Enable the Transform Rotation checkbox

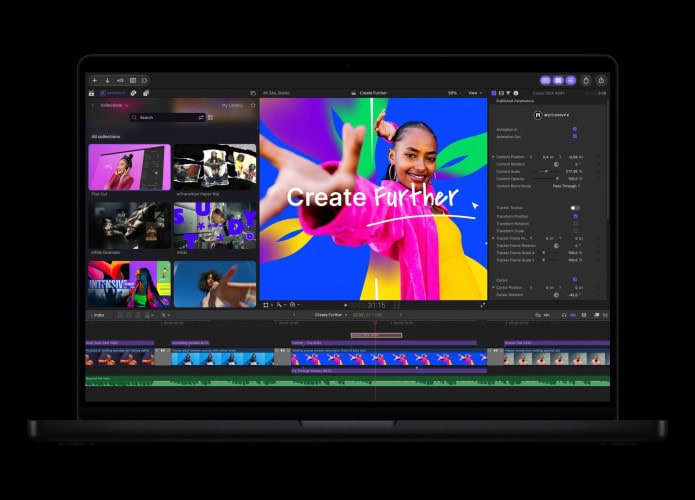[x=576, y=224]
